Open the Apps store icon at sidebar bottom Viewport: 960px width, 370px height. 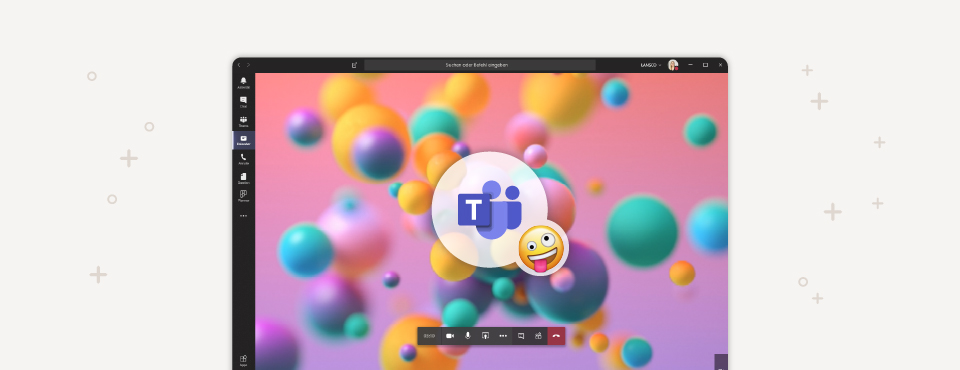[x=244, y=361]
